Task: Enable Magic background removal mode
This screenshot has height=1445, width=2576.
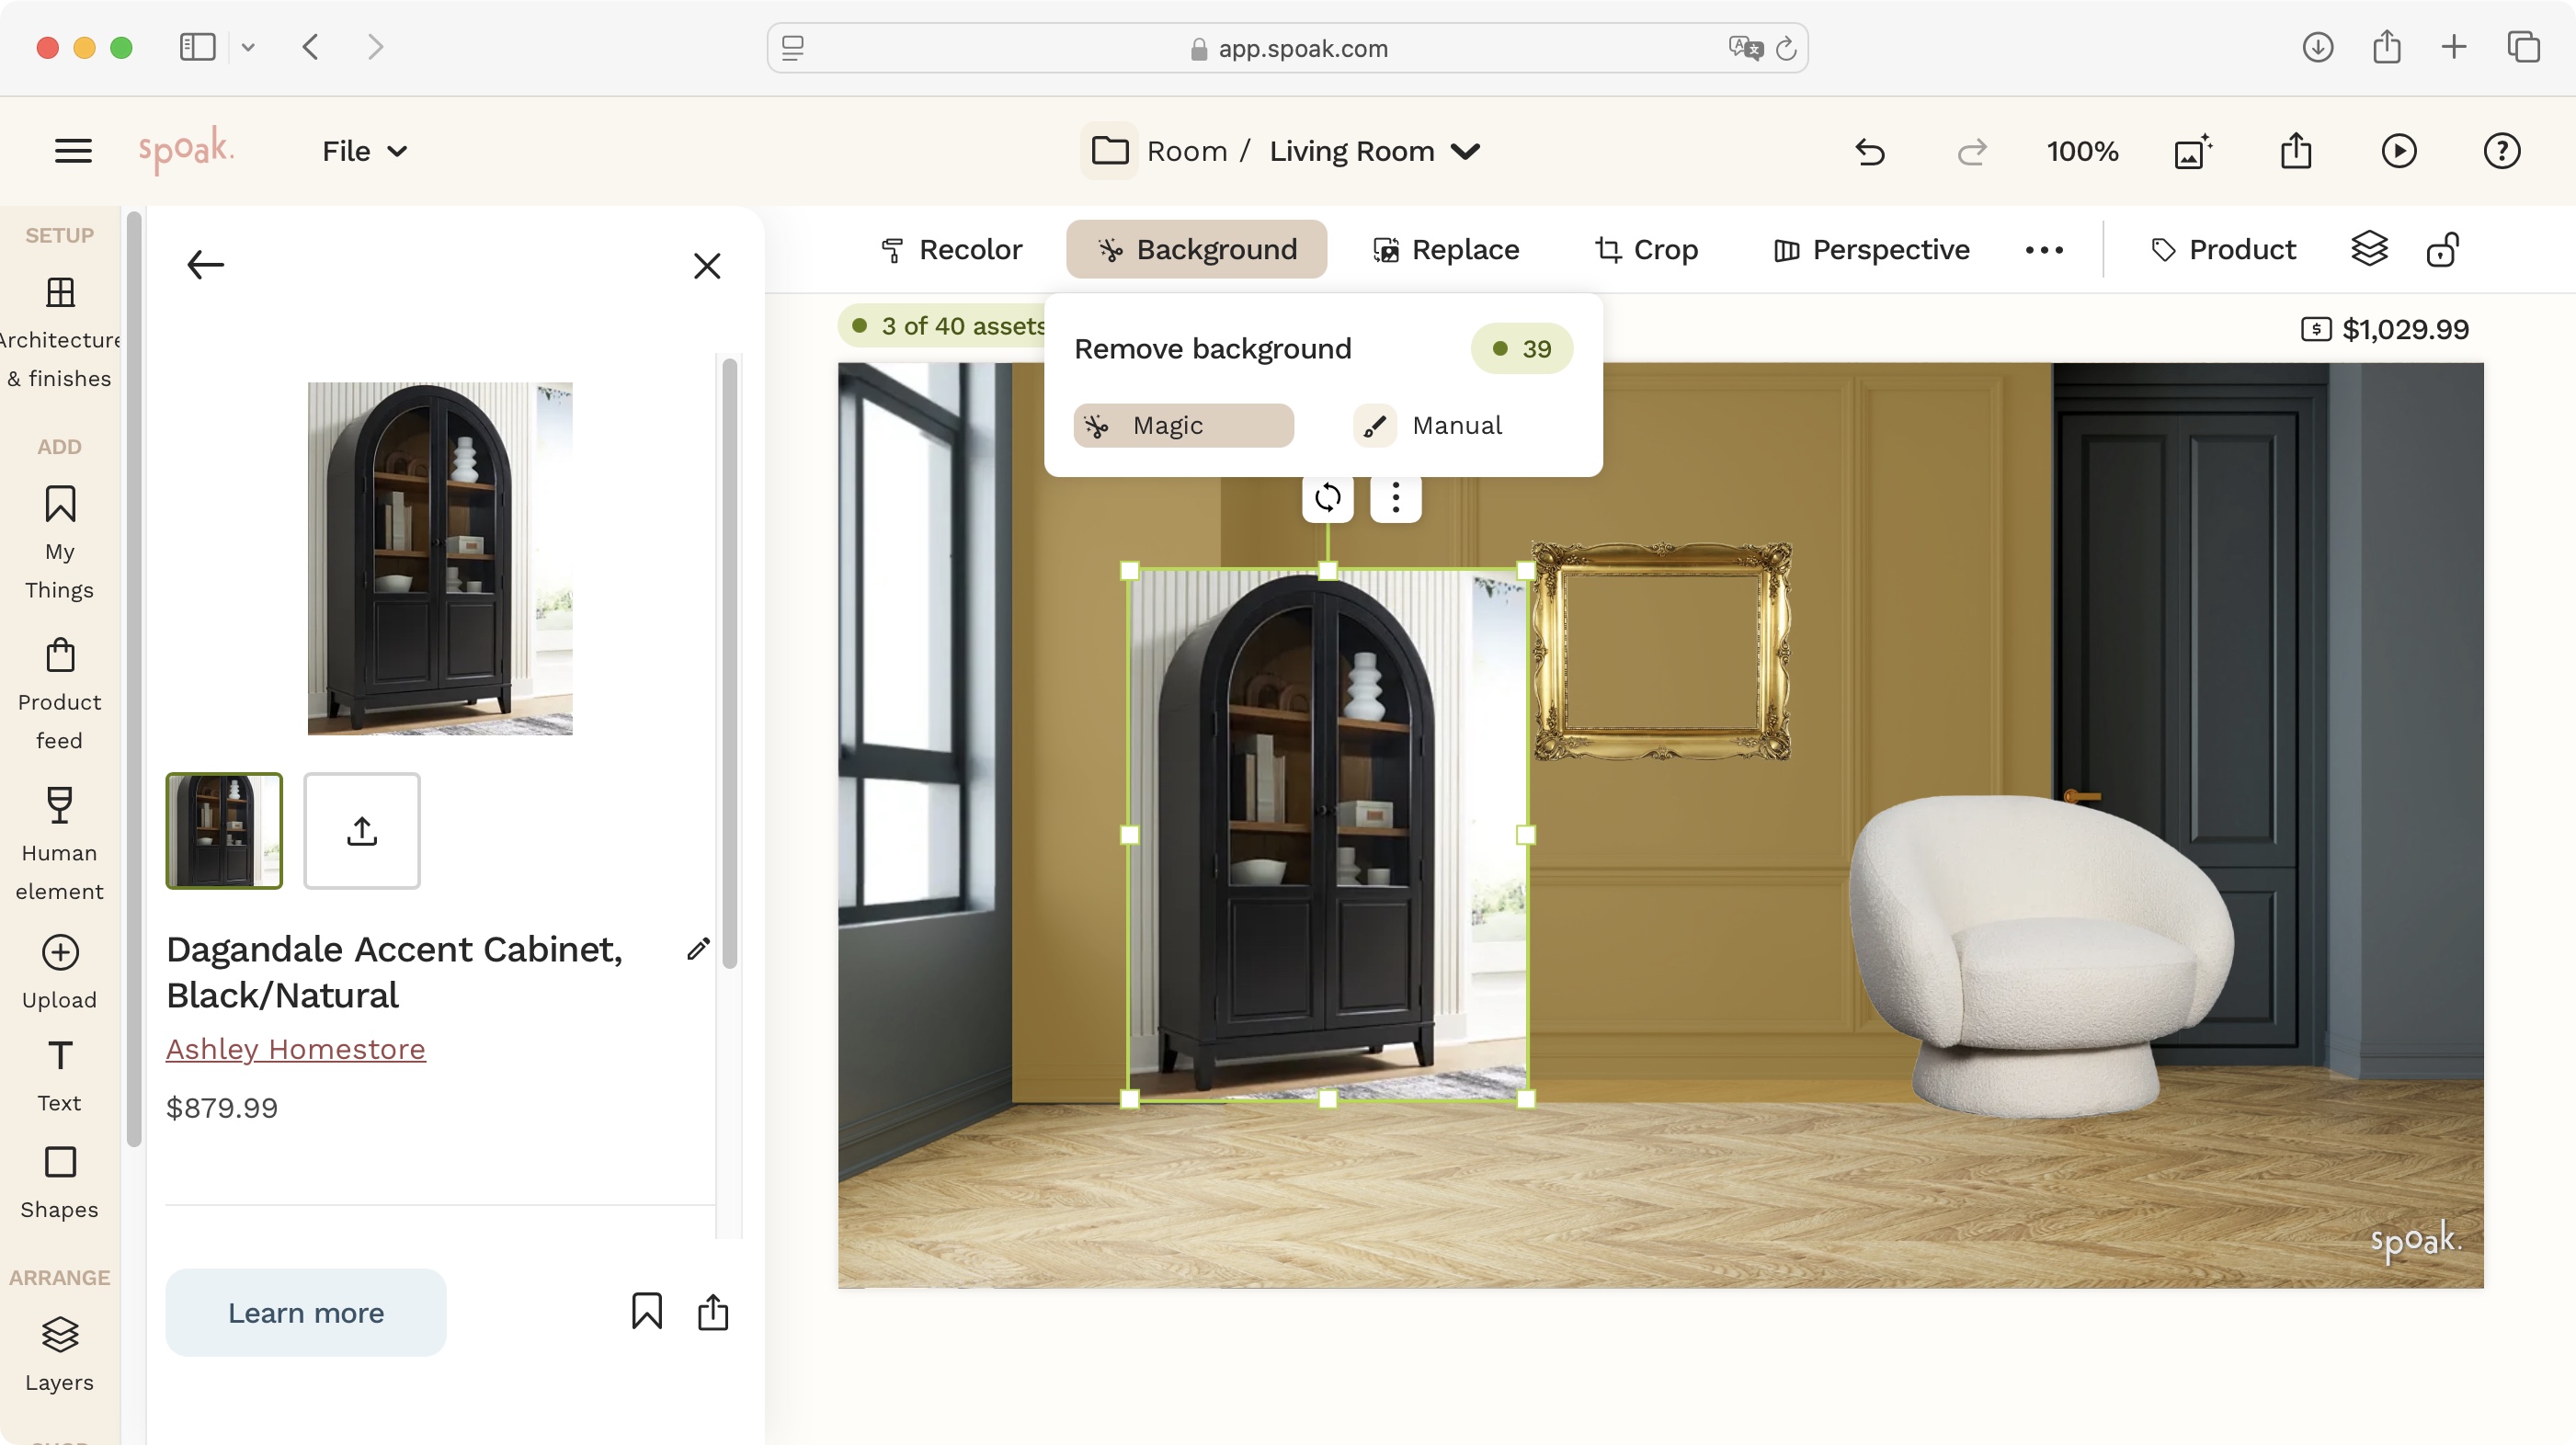Action: coord(1183,425)
